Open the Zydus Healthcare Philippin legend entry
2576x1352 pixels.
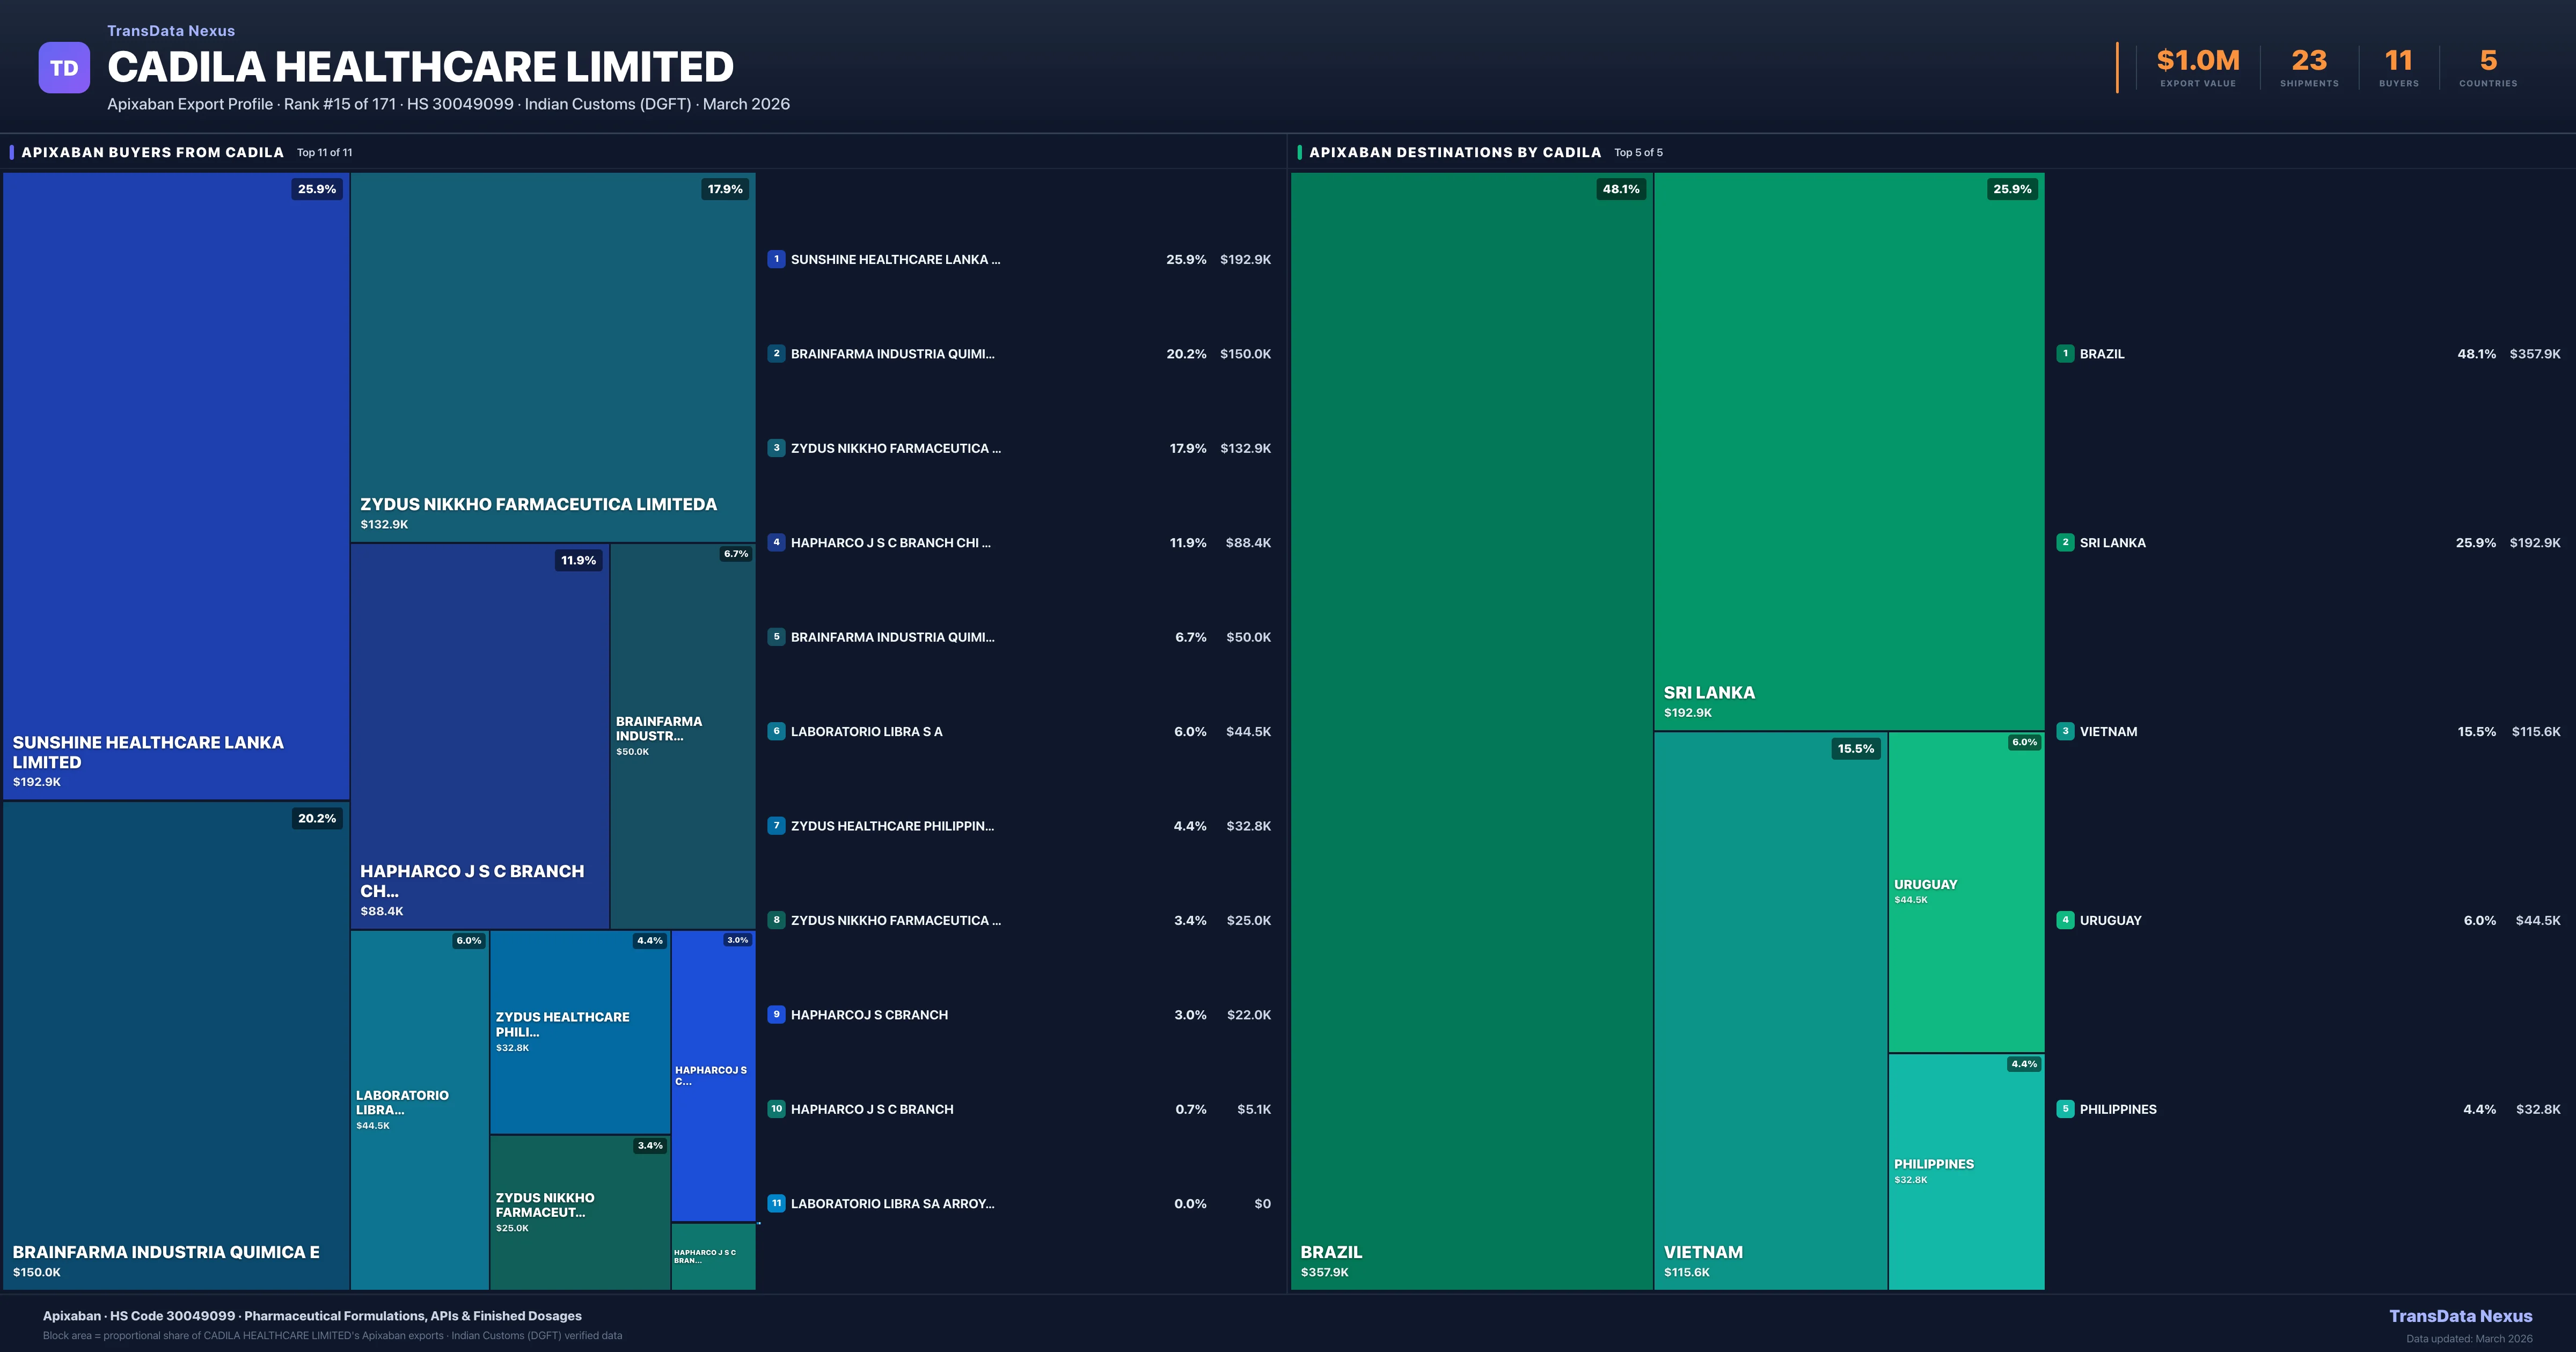click(x=892, y=826)
